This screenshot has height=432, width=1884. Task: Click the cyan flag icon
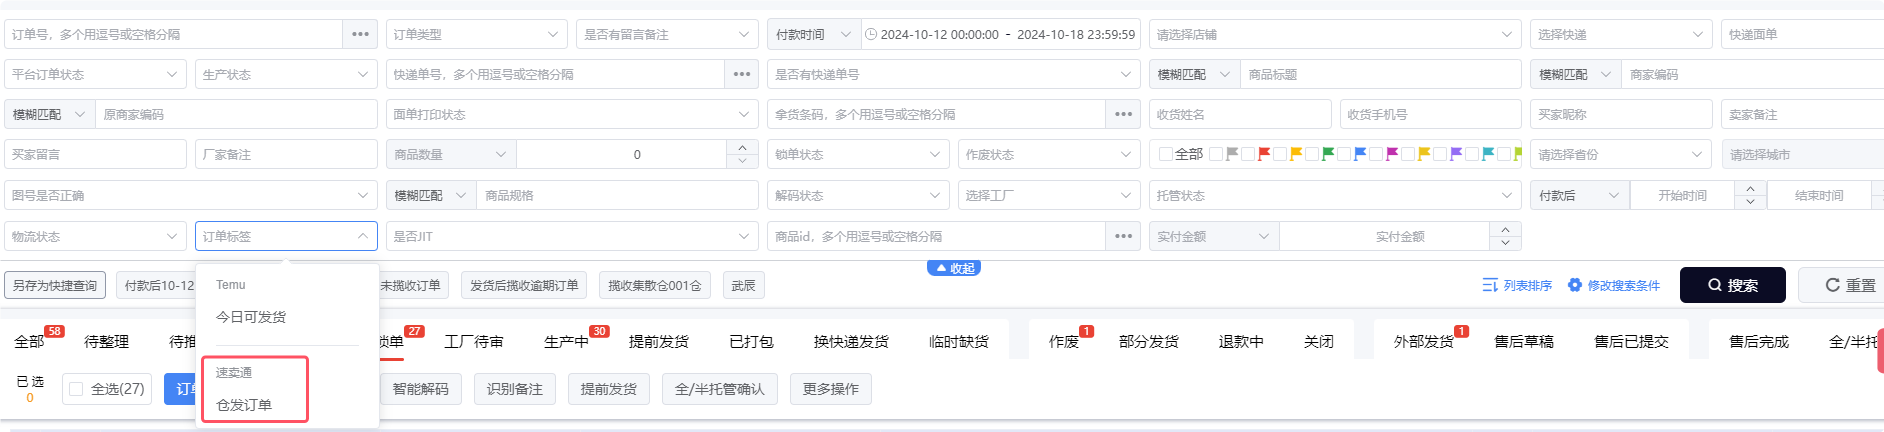[x=1488, y=154]
